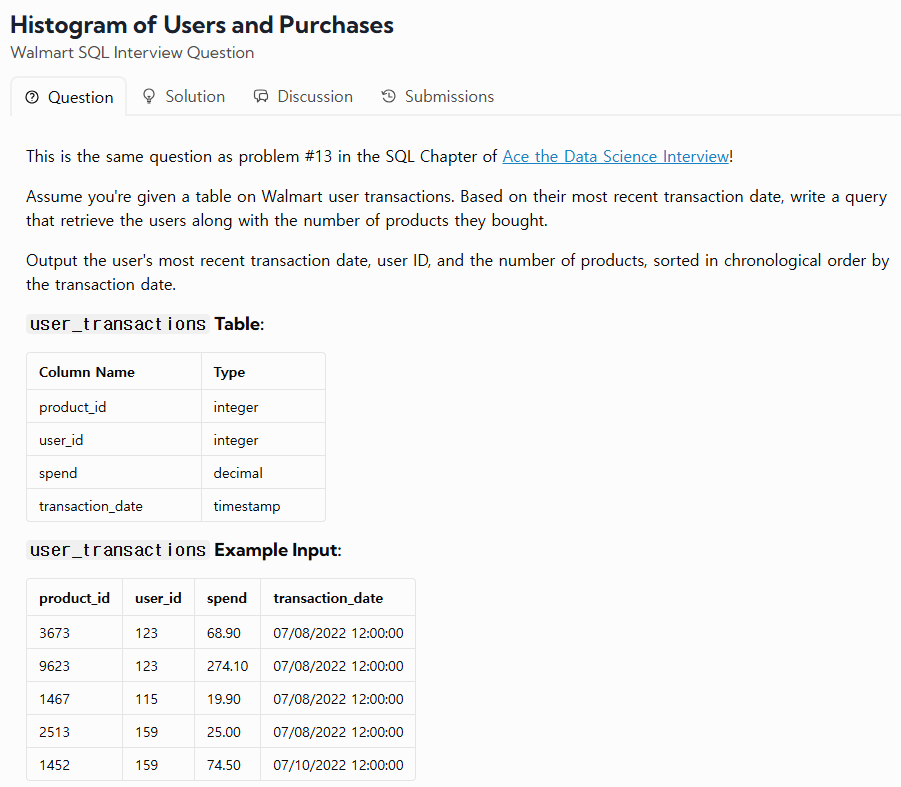
Task: Select the transaction_date cell in schema table
Action: pyautogui.click(x=114, y=506)
